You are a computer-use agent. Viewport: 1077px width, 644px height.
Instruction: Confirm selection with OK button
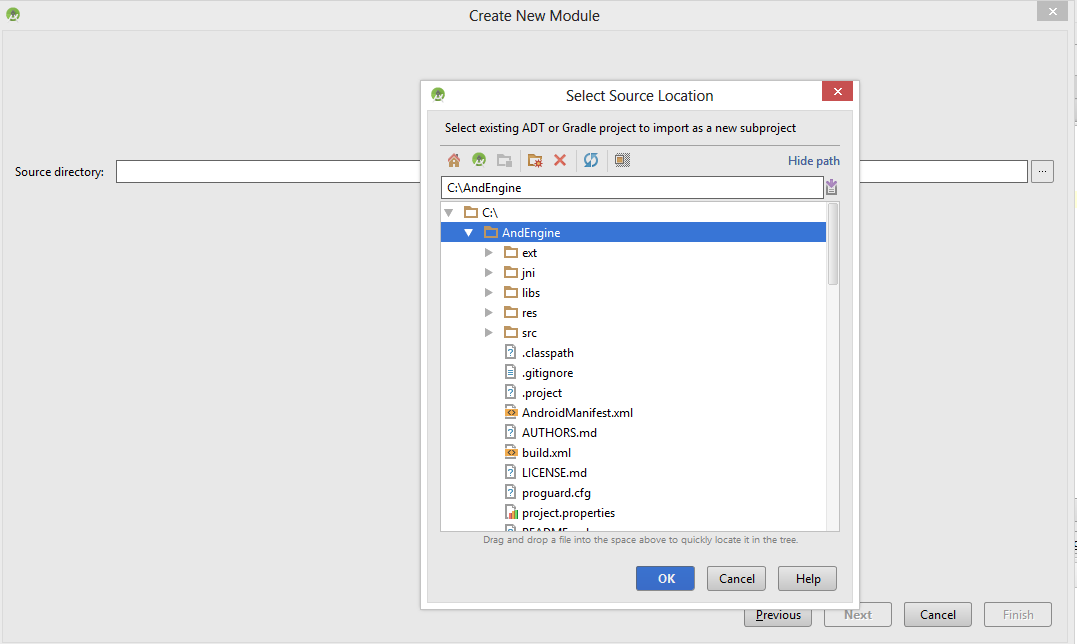click(x=665, y=578)
